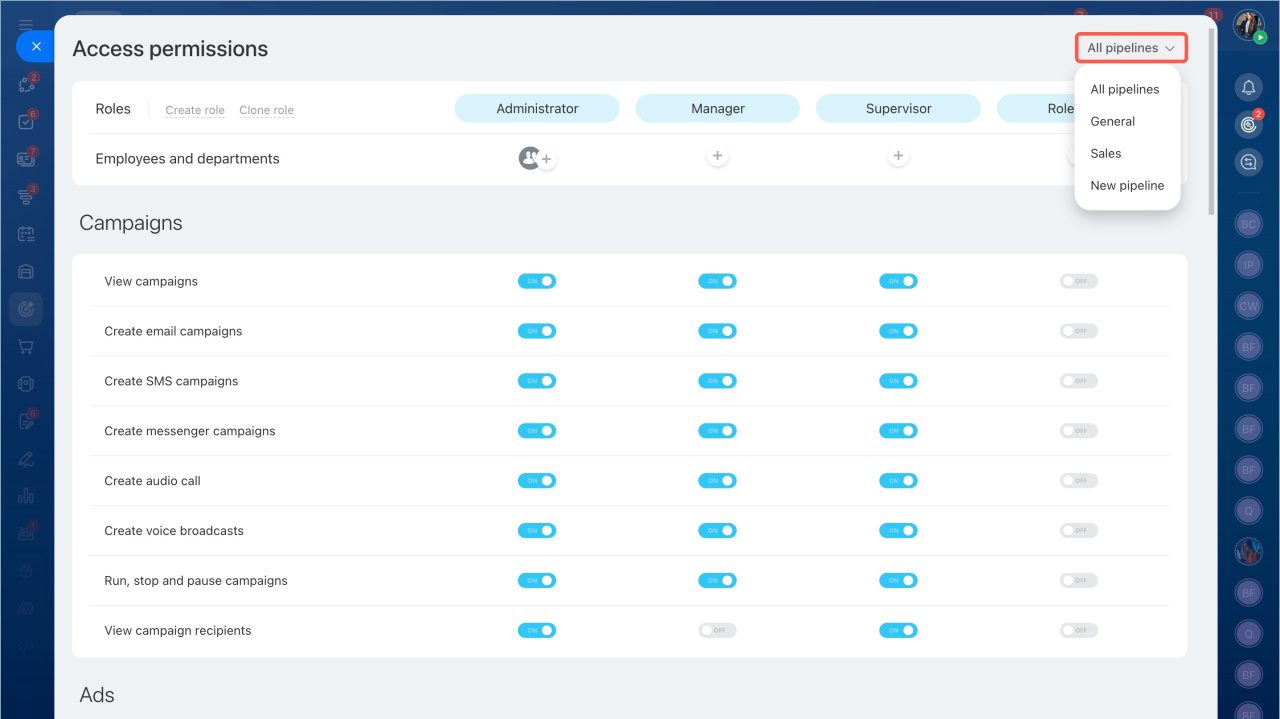Toggle Create email campaigns for Administrator
Viewport: 1280px width, 719px height.
click(537, 331)
